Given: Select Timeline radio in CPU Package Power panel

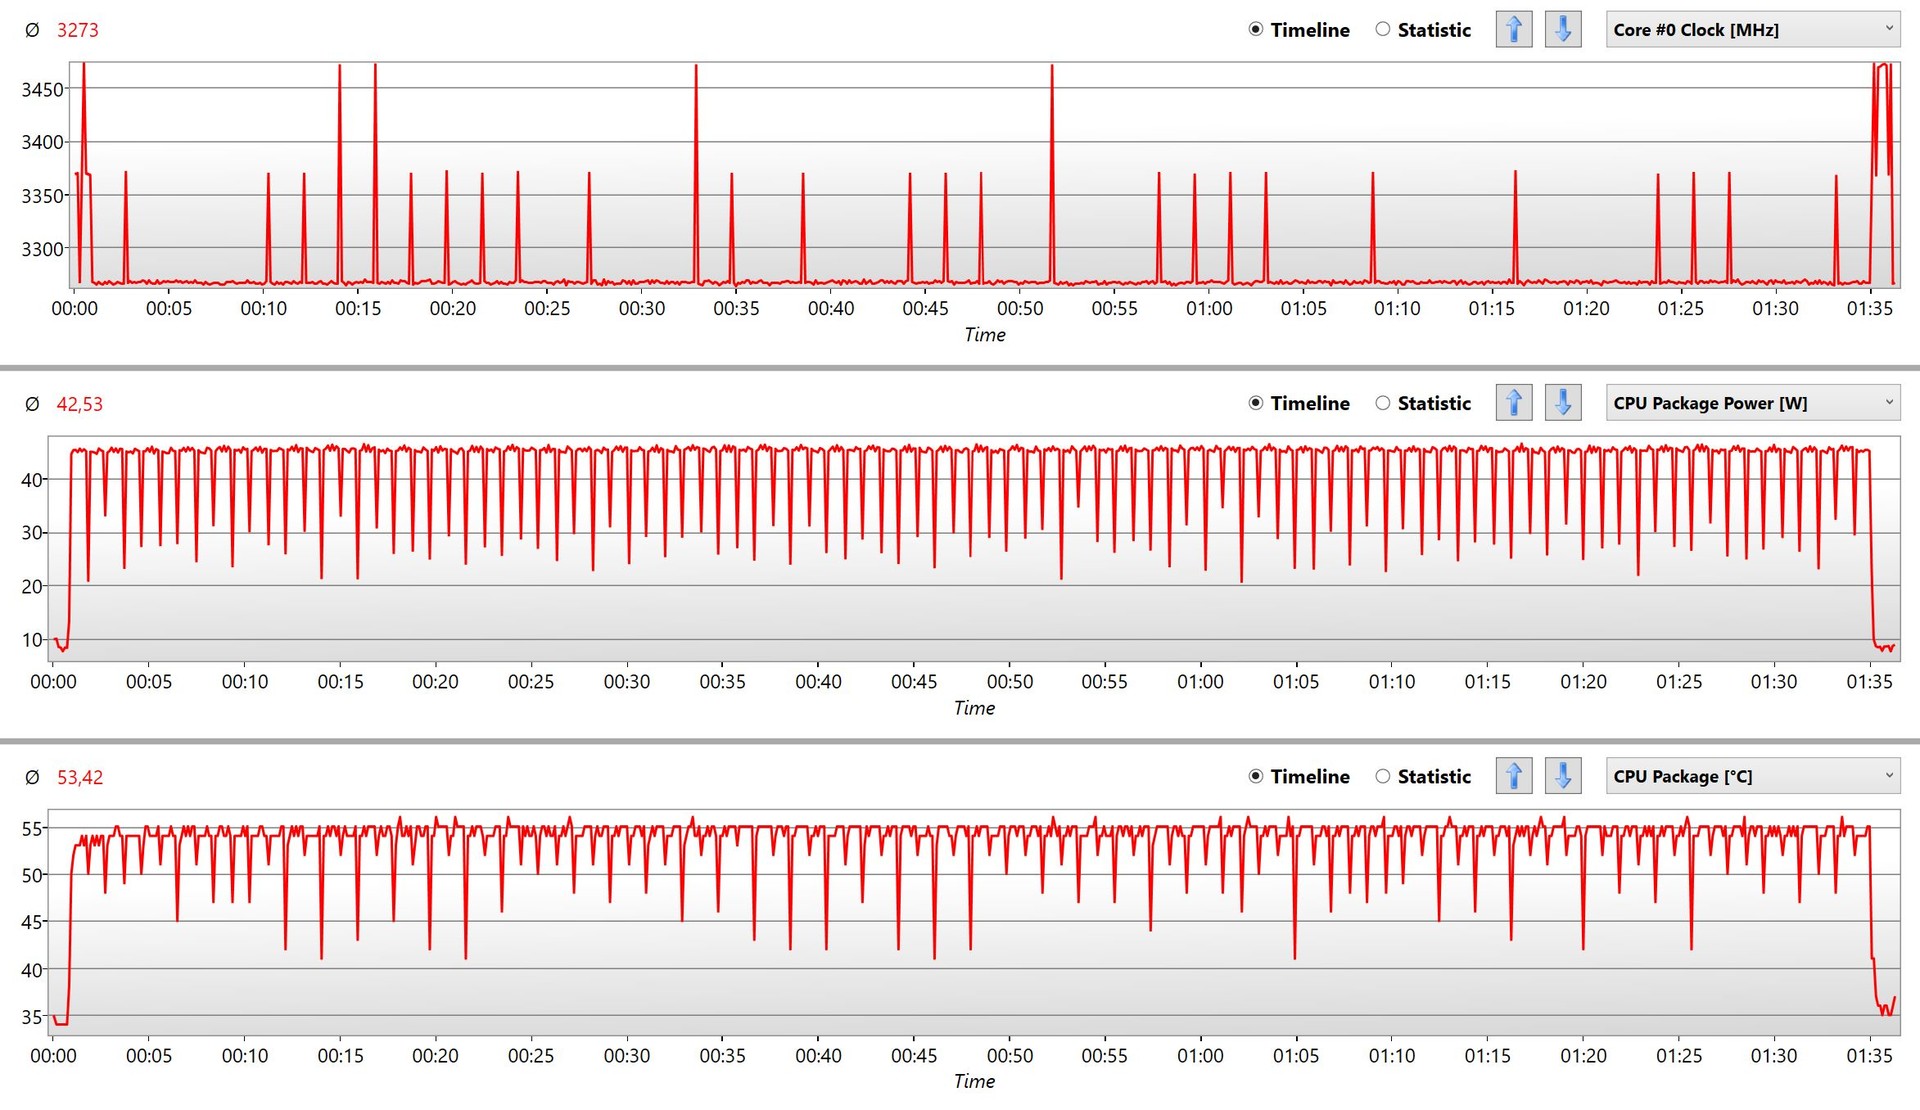Looking at the screenshot, I should point(1256,403).
